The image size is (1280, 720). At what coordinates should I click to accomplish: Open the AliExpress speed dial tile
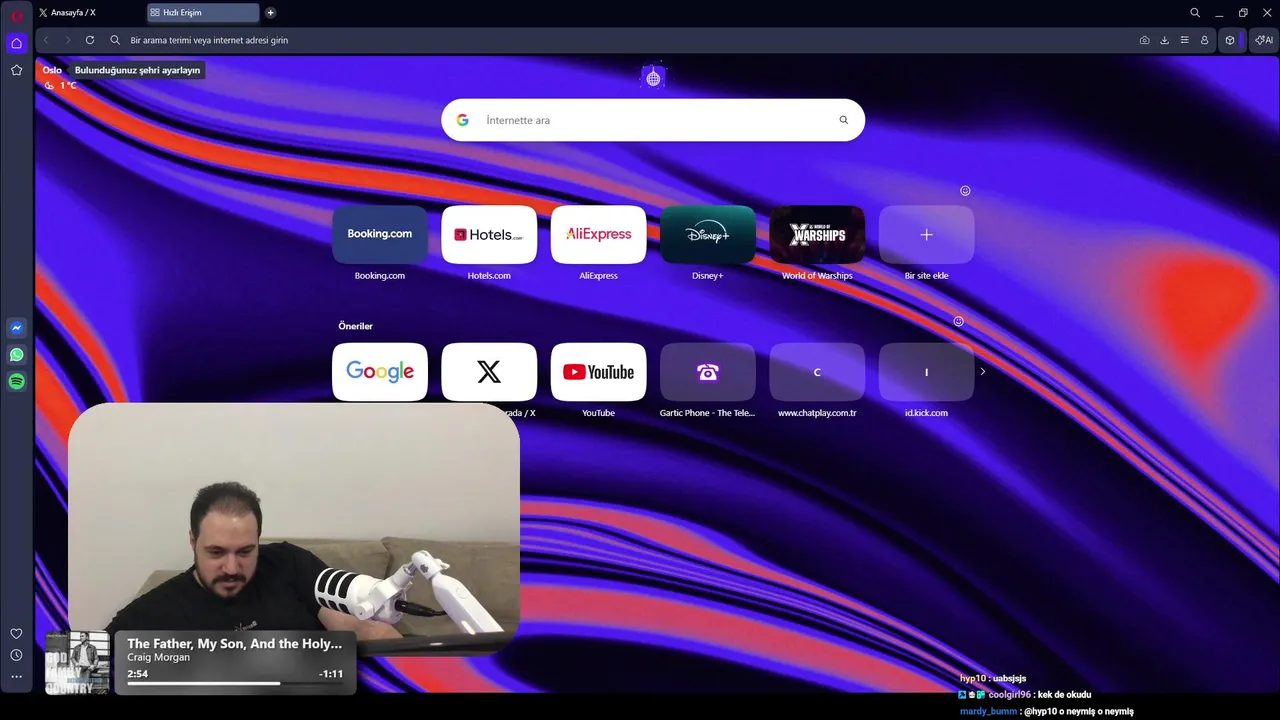(x=598, y=235)
